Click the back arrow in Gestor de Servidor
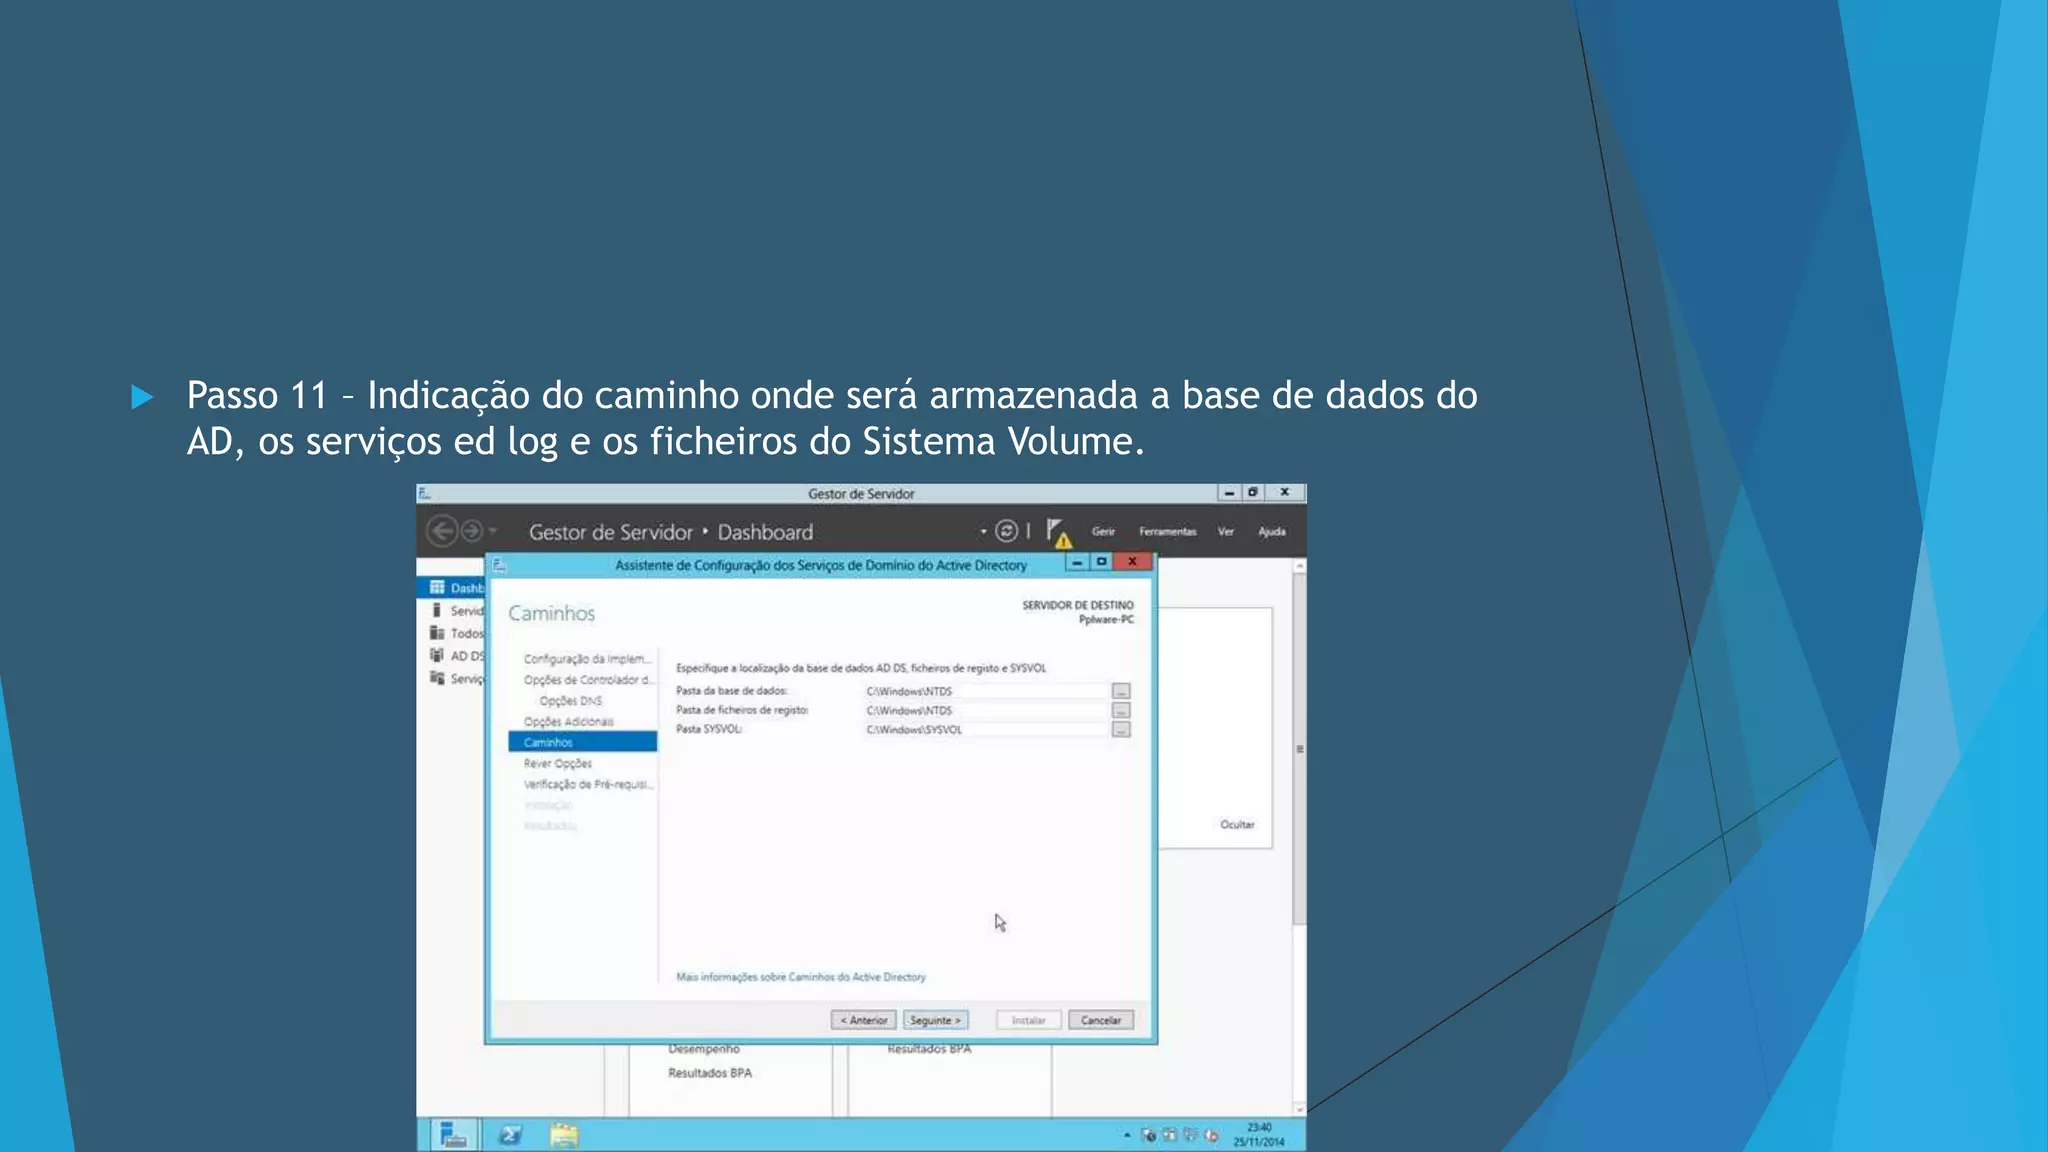 tap(441, 531)
